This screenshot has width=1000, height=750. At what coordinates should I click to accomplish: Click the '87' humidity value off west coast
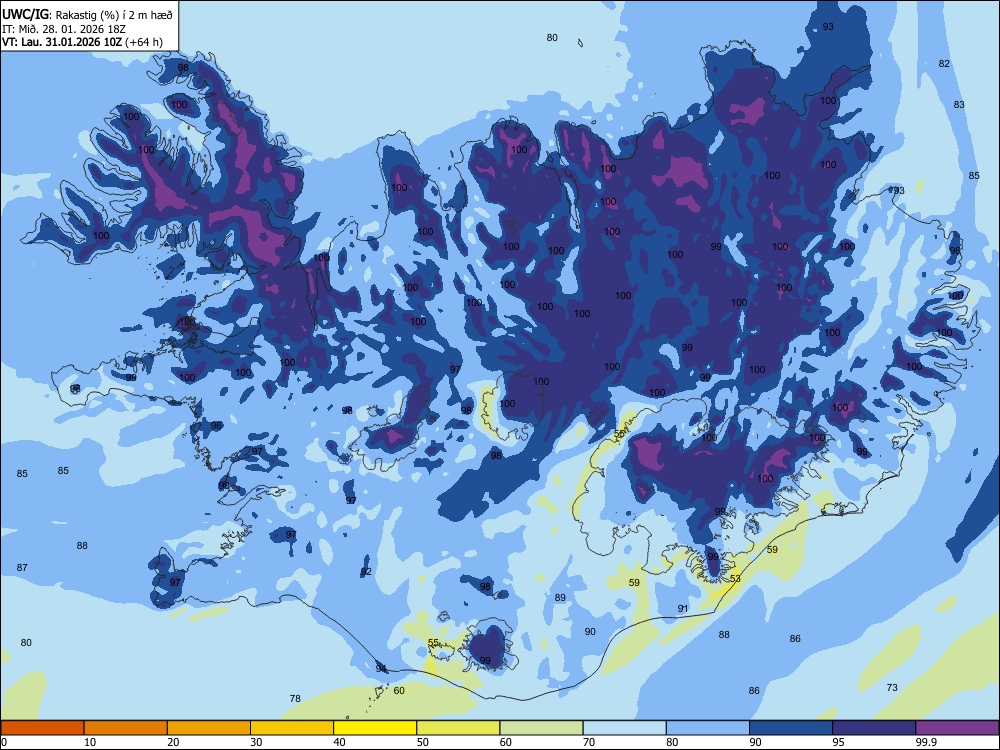(x=22, y=567)
